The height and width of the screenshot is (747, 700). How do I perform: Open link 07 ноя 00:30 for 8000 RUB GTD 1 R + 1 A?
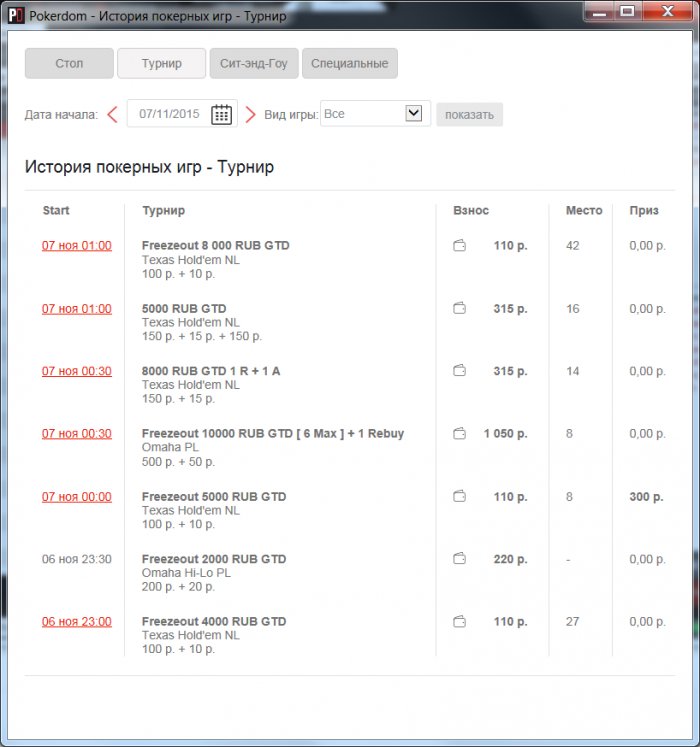click(77, 371)
